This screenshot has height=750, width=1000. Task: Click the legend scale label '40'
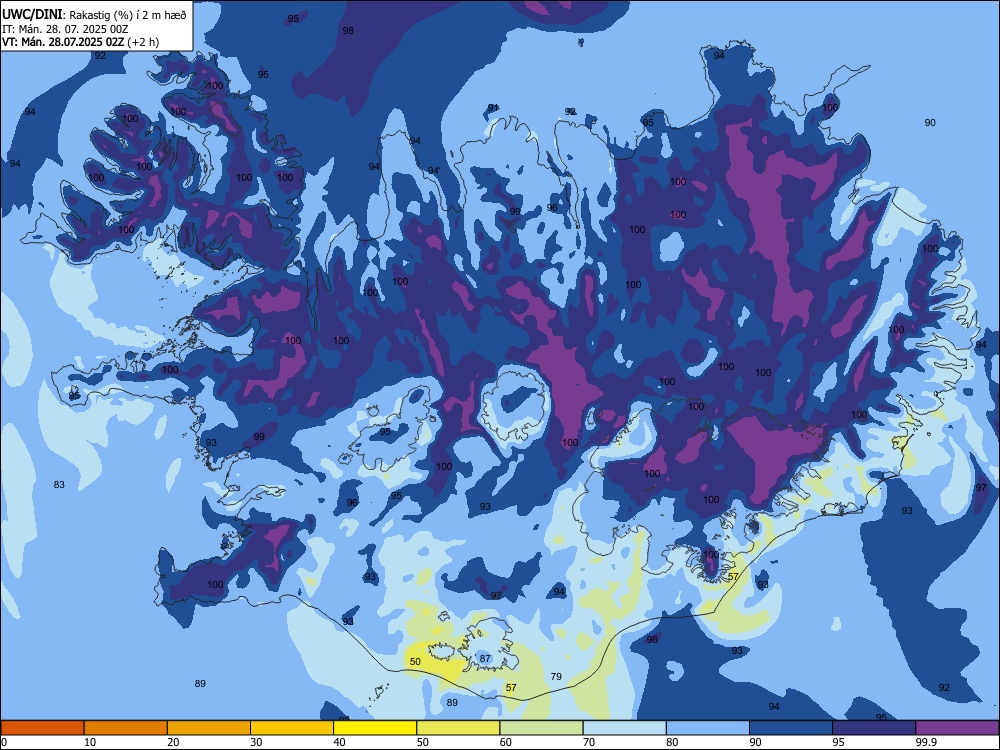tap(339, 742)
